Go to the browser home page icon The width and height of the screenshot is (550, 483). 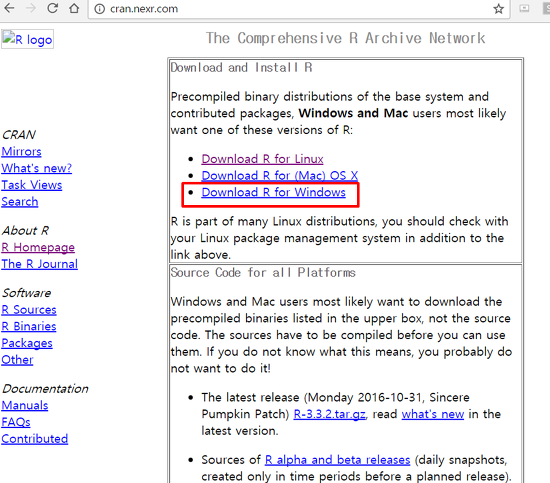(74, 8)
